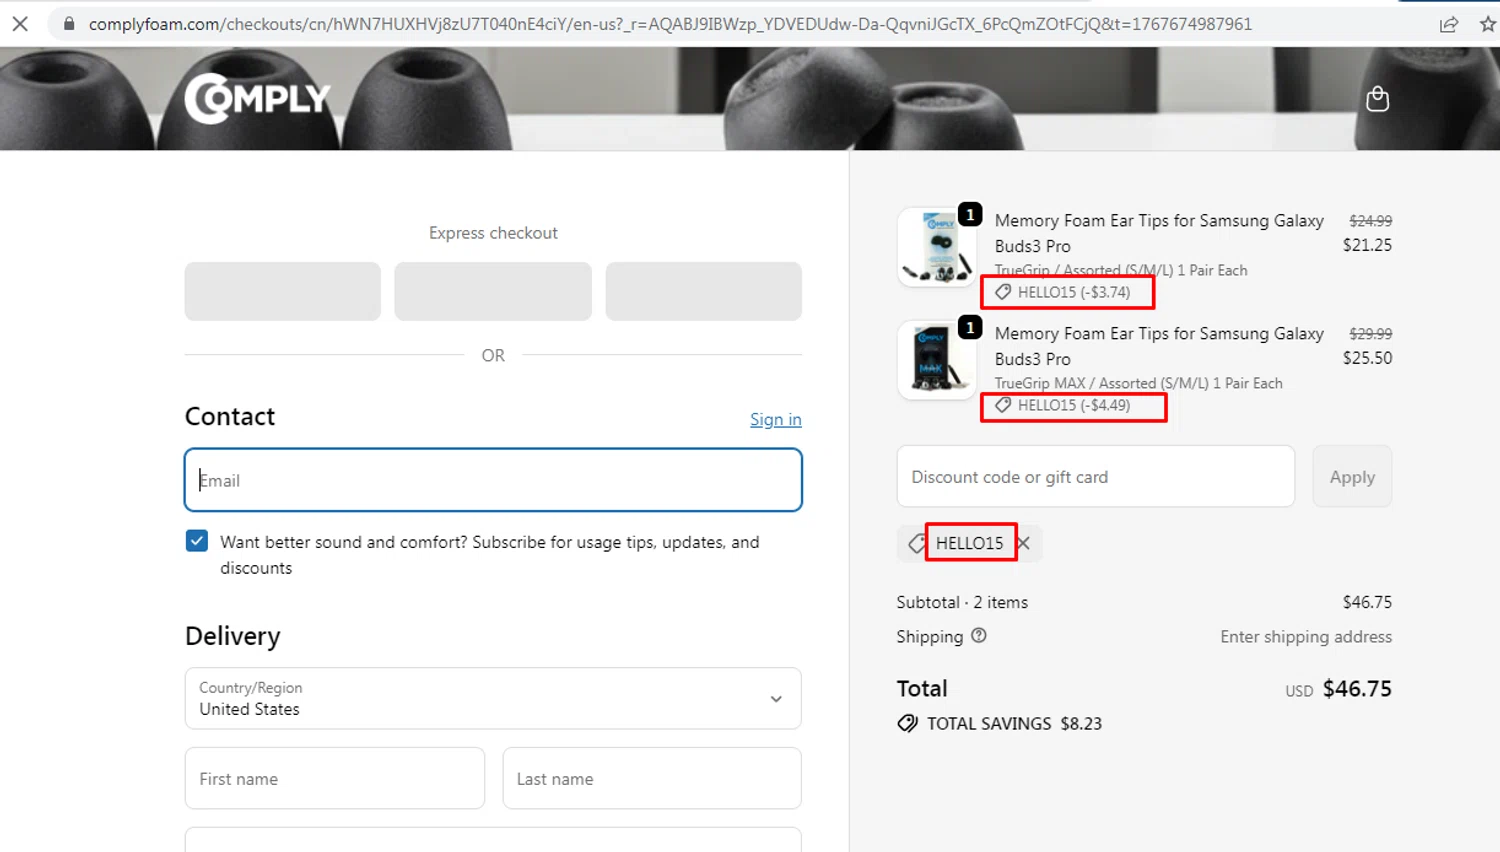
Task: Click the USD $46.75 total amount
Action: [1338, 689]
